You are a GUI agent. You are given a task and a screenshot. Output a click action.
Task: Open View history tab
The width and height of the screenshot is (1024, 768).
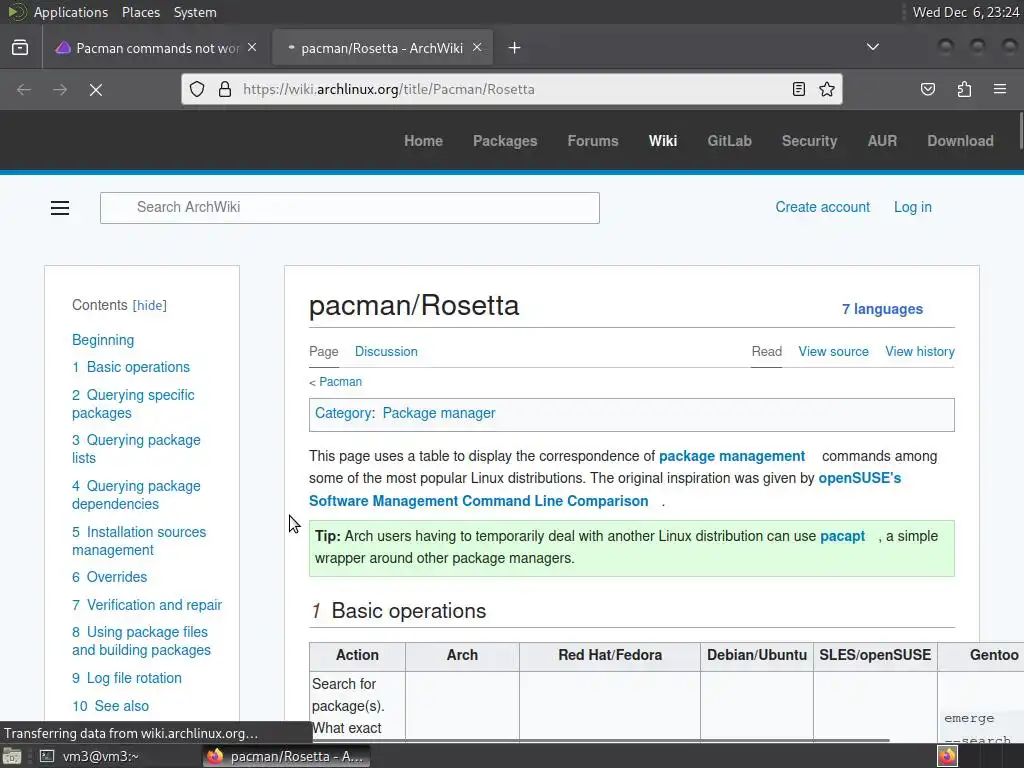click(920, 351)
